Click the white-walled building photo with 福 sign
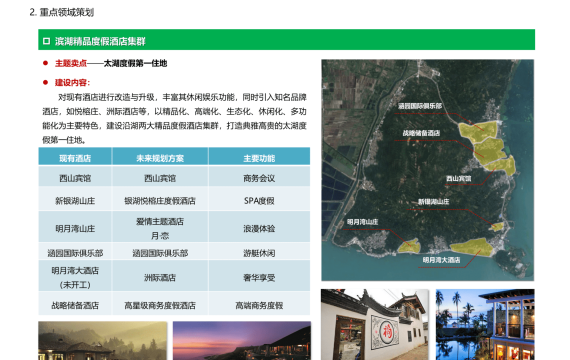This screenshot has width=570, height=360. 375,324
